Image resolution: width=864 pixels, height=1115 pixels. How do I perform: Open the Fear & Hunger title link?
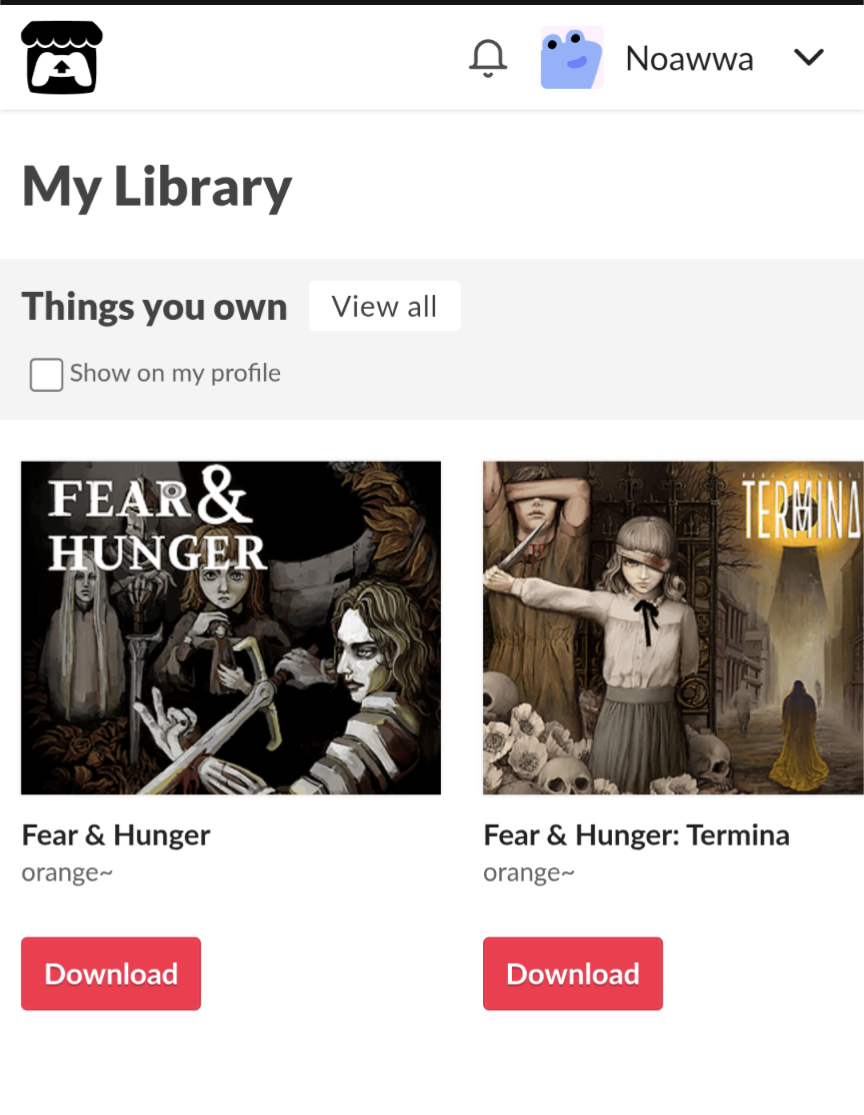click(x=116, y=836)
